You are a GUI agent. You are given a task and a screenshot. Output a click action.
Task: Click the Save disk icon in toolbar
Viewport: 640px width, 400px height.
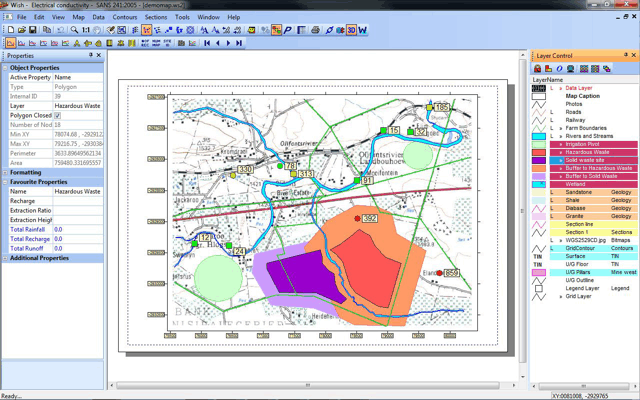[31, 31]
